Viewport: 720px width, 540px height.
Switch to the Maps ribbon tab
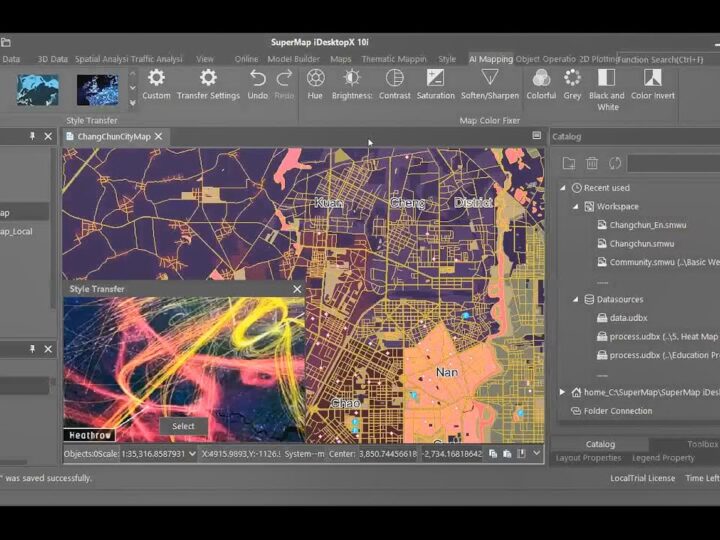[x=340, y=59]
